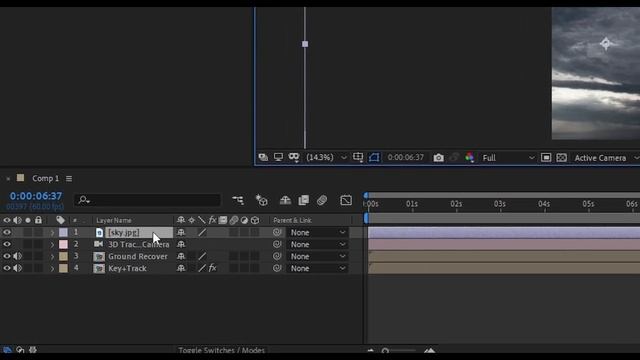Viewport: 640px width, 360px height.
Task: Open the Comp 1 panel menu
Action: click(69, 179)
